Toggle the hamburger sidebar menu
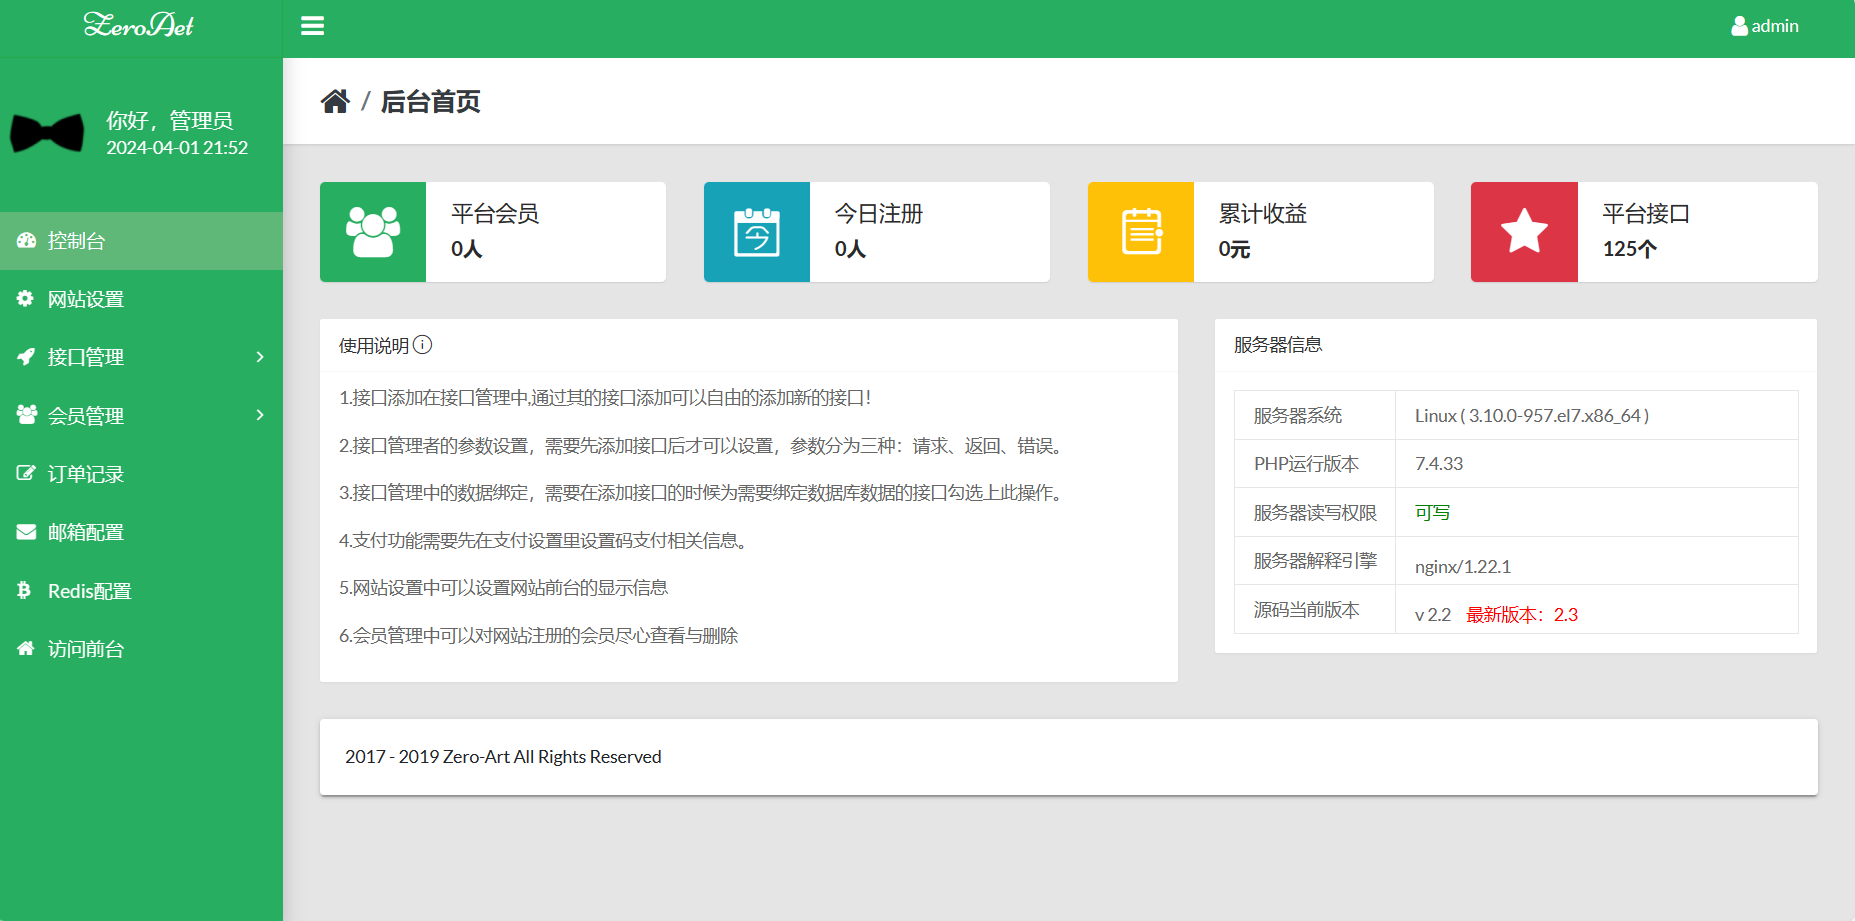 312,26
